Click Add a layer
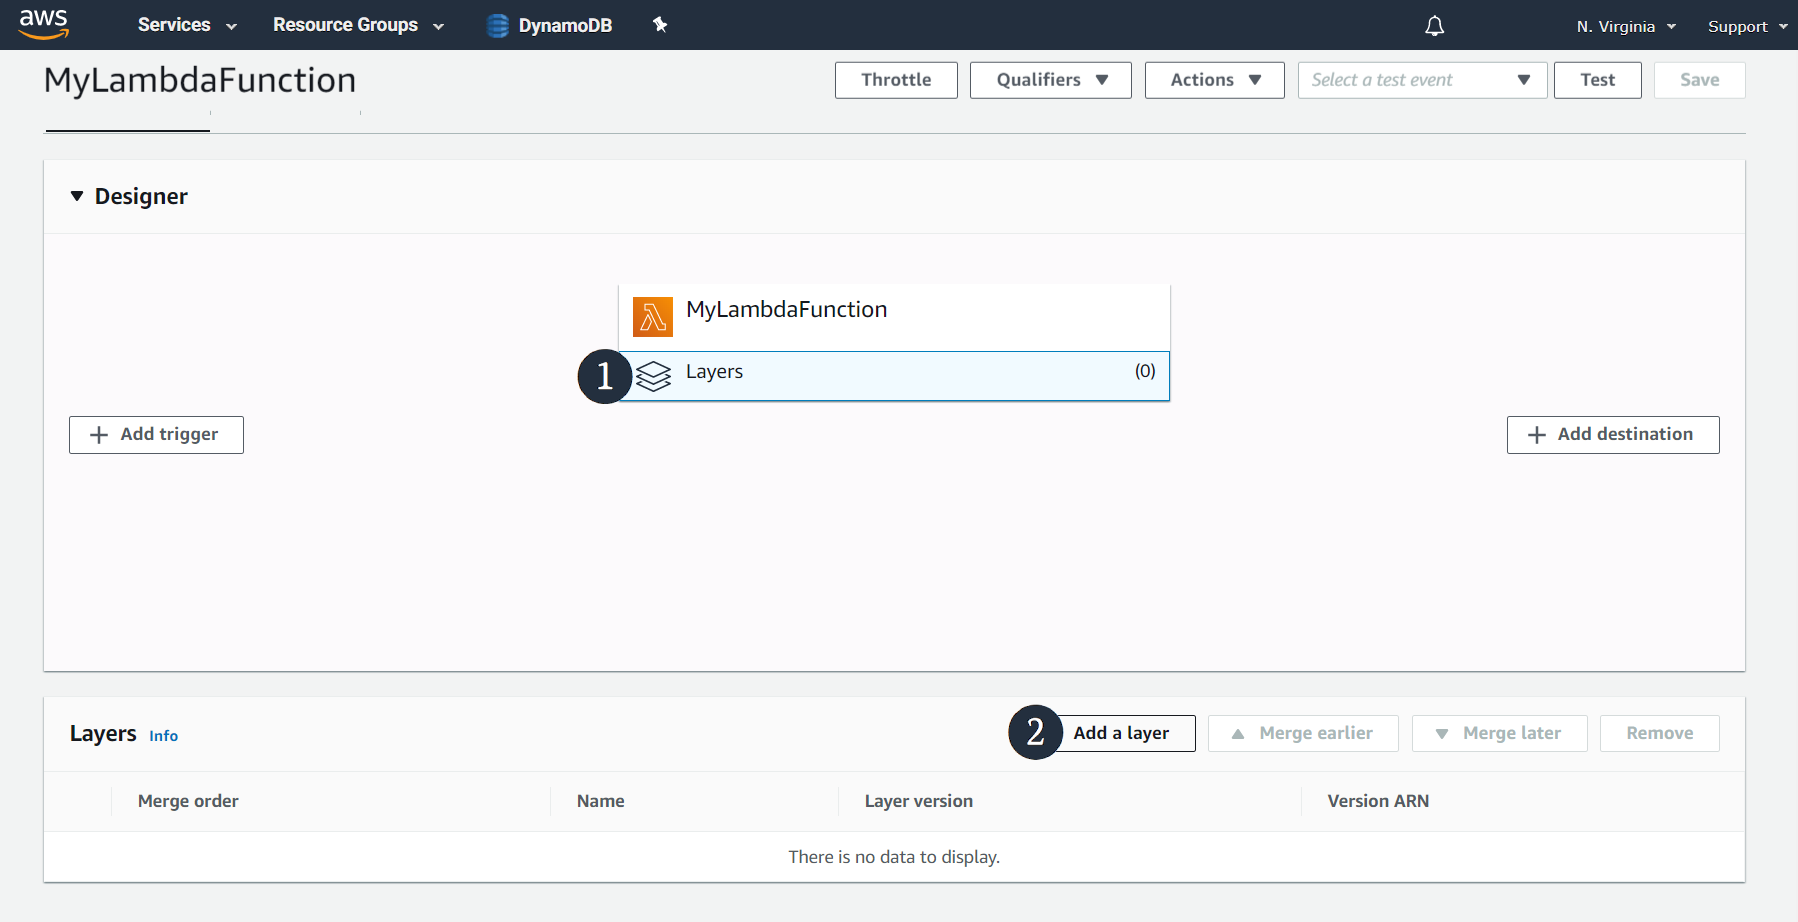 1121,733
